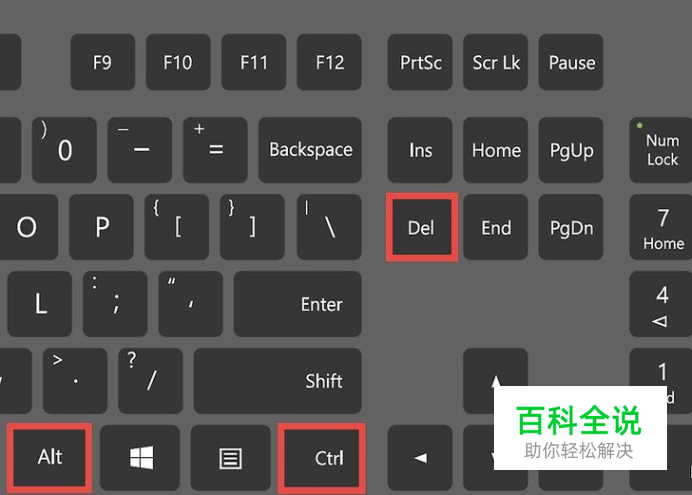Click the Enter key
Image resolution: width=692 pixels, height=495 pixels.
[297, 304]
